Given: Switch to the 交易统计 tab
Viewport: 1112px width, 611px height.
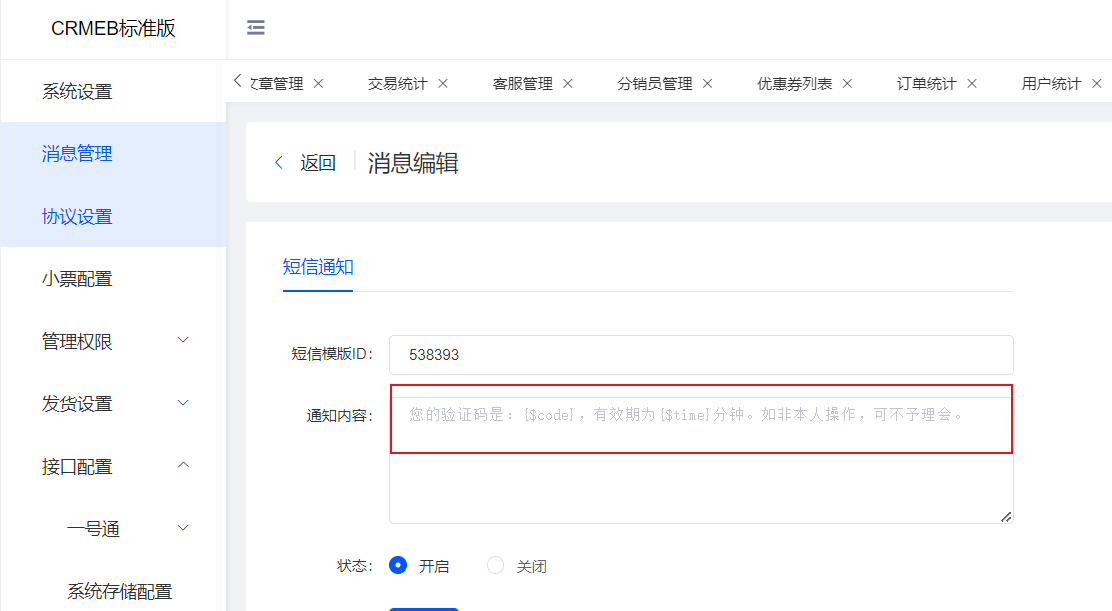Looking at the screenshot, I should (x=397, y=84).
